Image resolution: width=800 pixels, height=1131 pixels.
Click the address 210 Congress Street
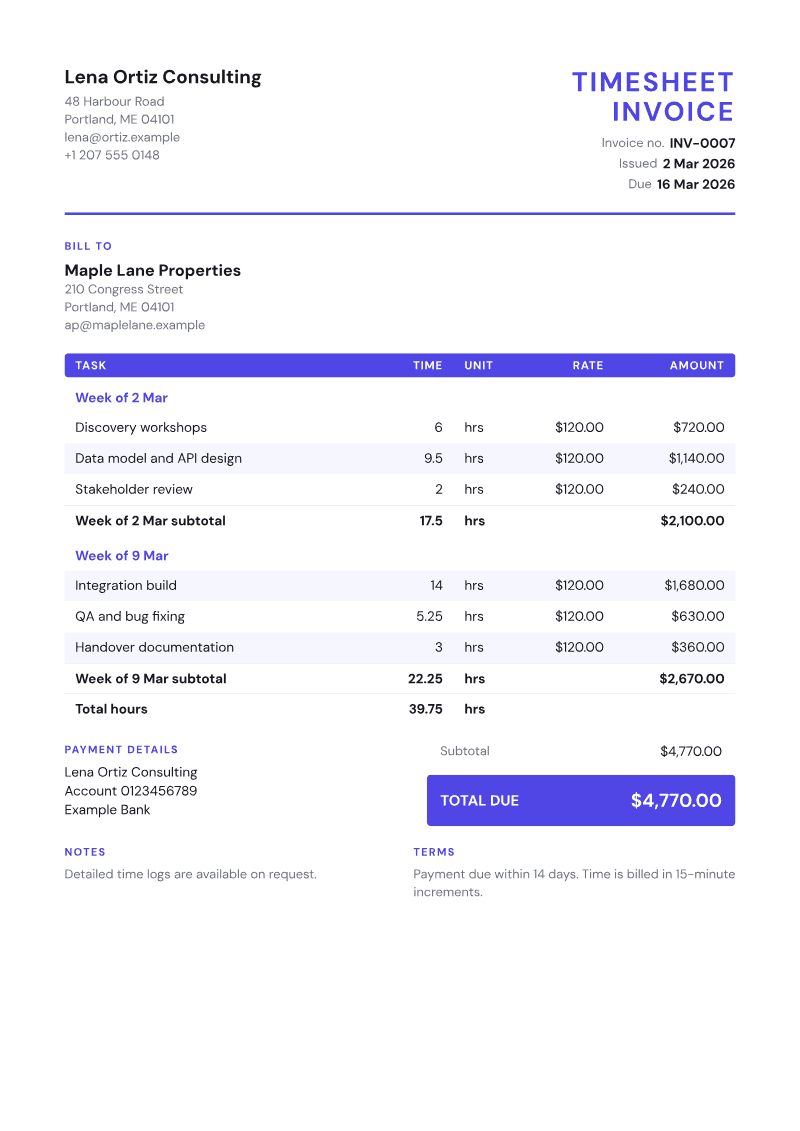(x=124, y=289)
